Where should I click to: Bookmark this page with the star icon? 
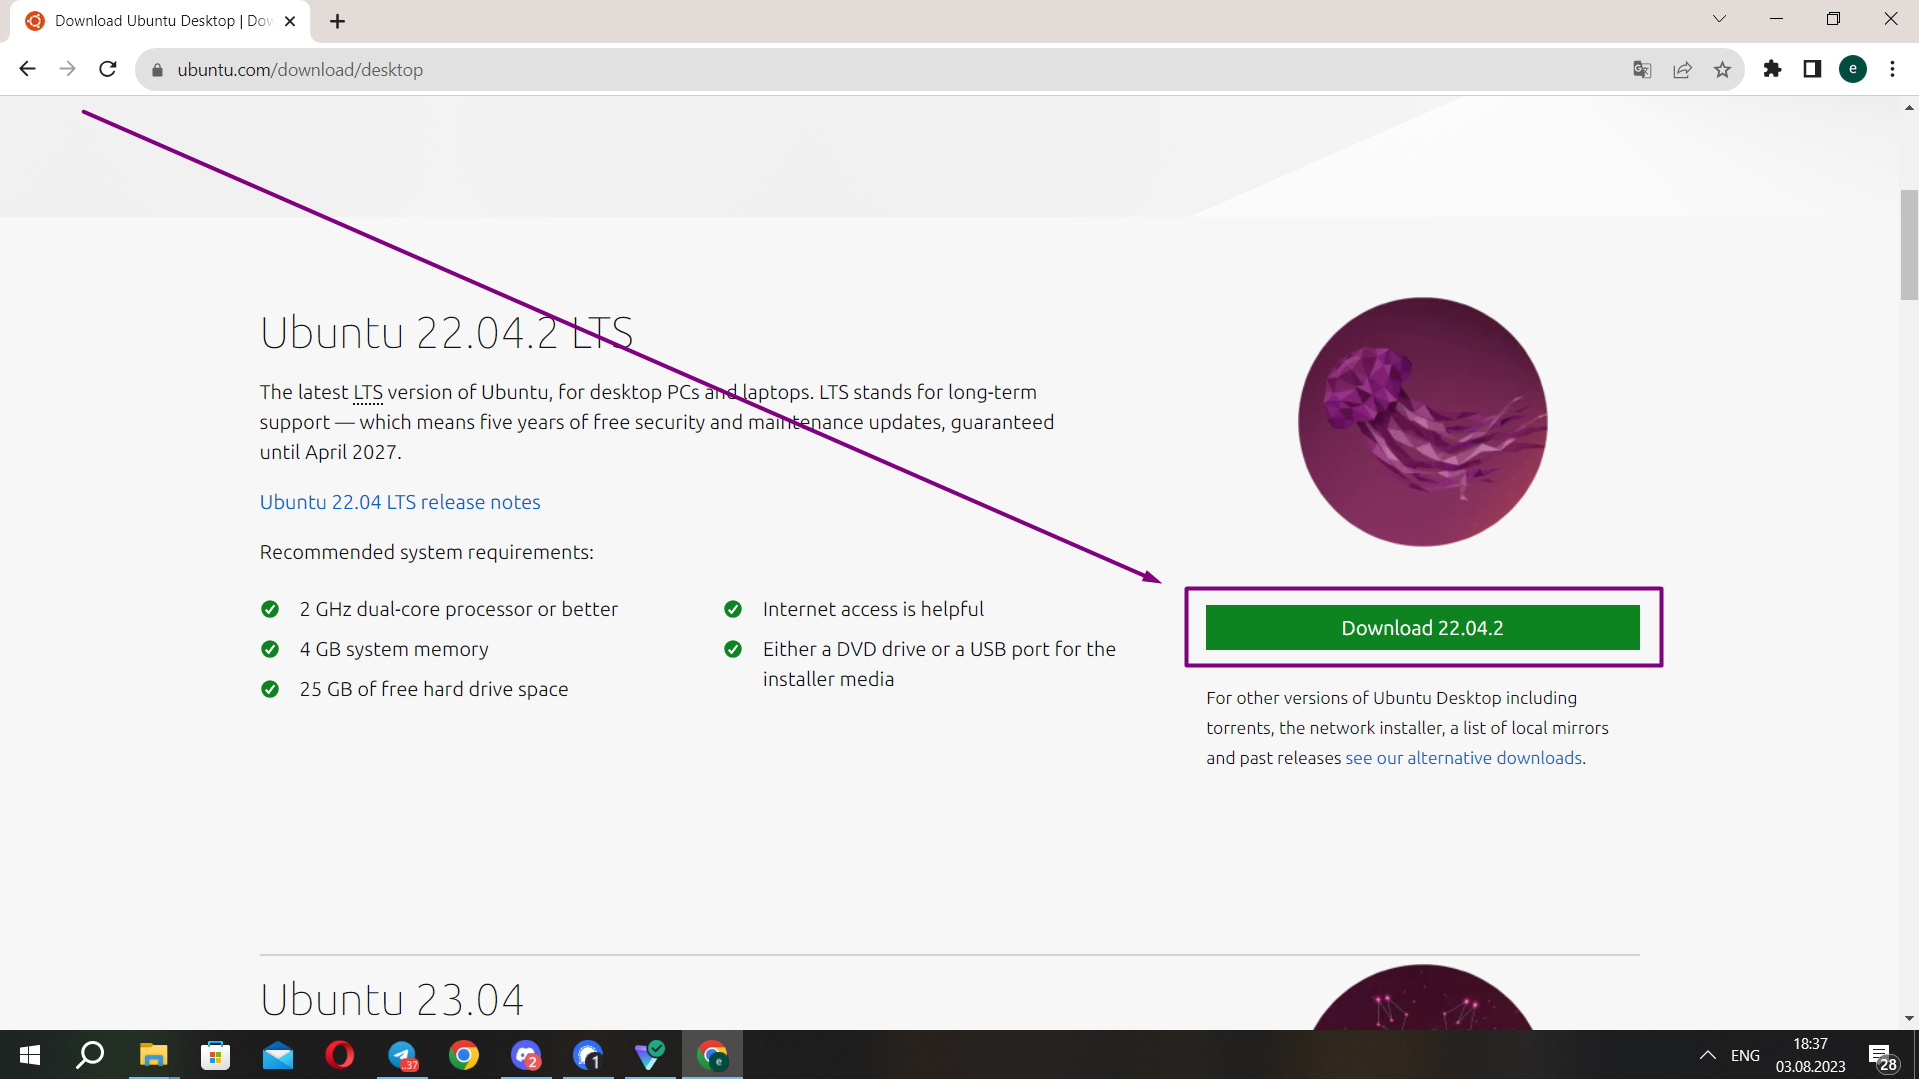[1722, 70]
